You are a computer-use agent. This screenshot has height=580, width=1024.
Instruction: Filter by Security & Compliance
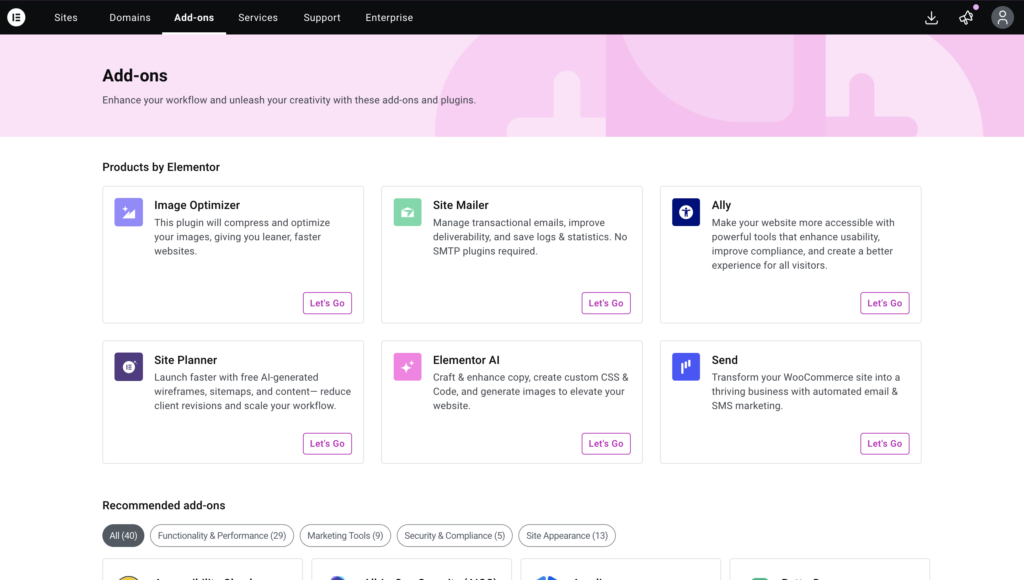click(x=454, y=536)
